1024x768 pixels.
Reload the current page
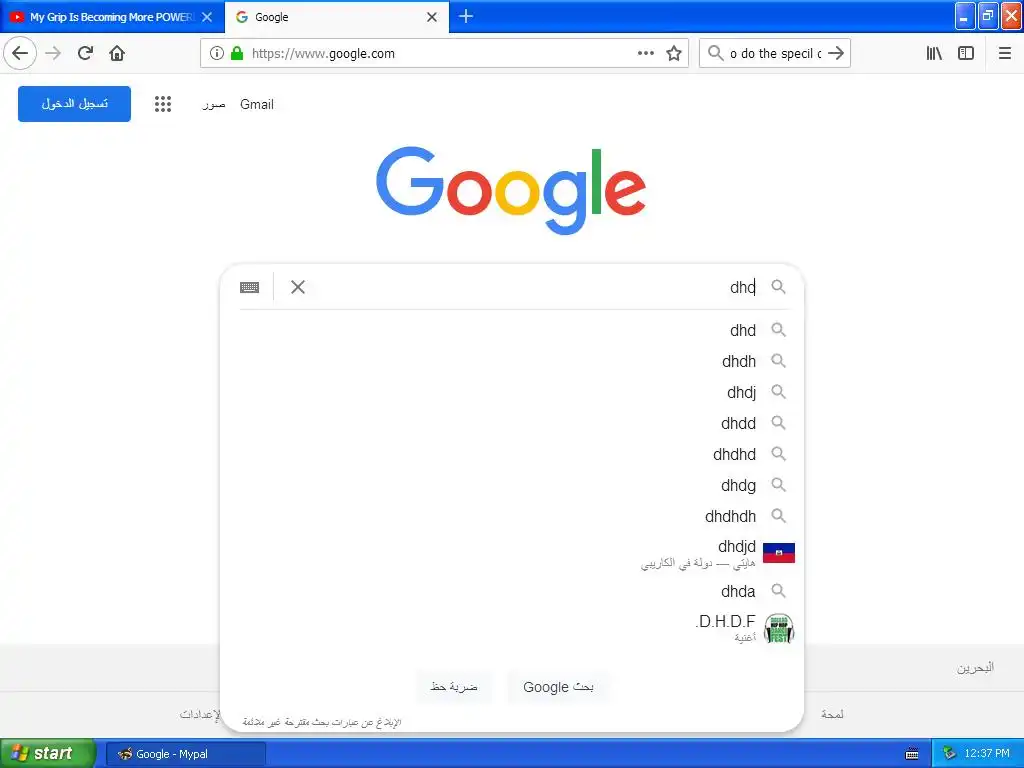point(85,53)
